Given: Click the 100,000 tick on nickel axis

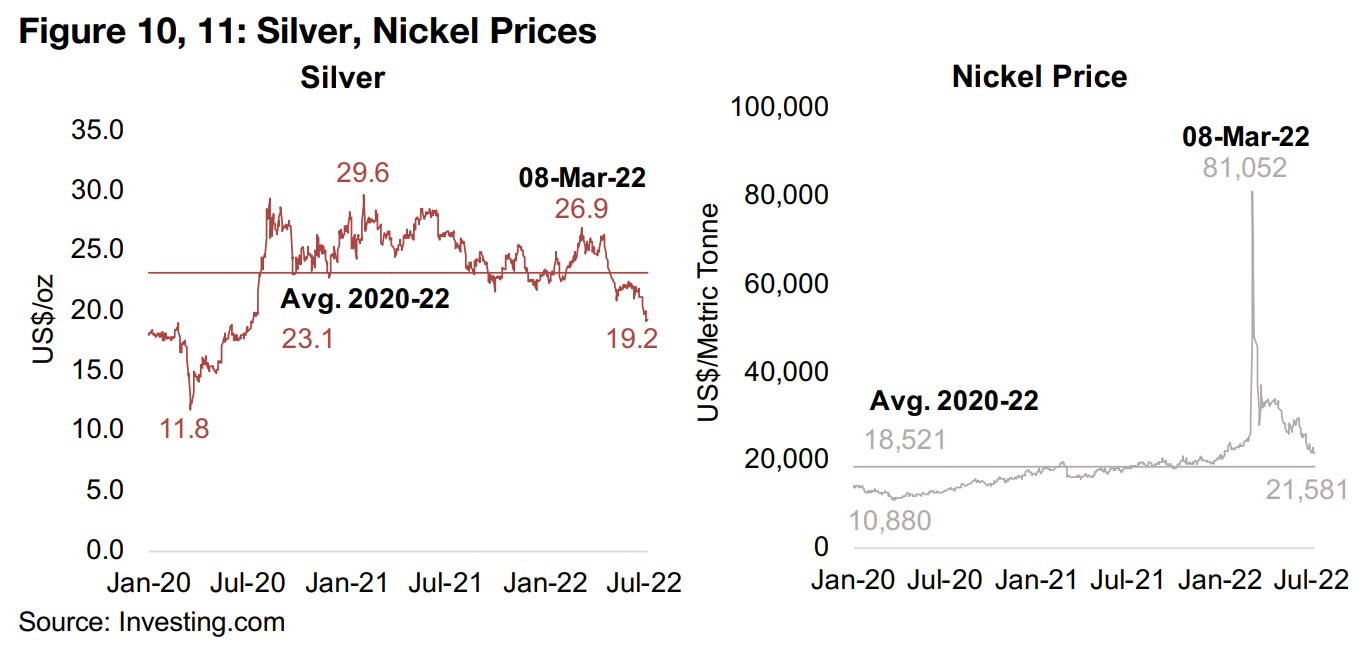Looking at the screenshot, I should click(x=780, y=105).
